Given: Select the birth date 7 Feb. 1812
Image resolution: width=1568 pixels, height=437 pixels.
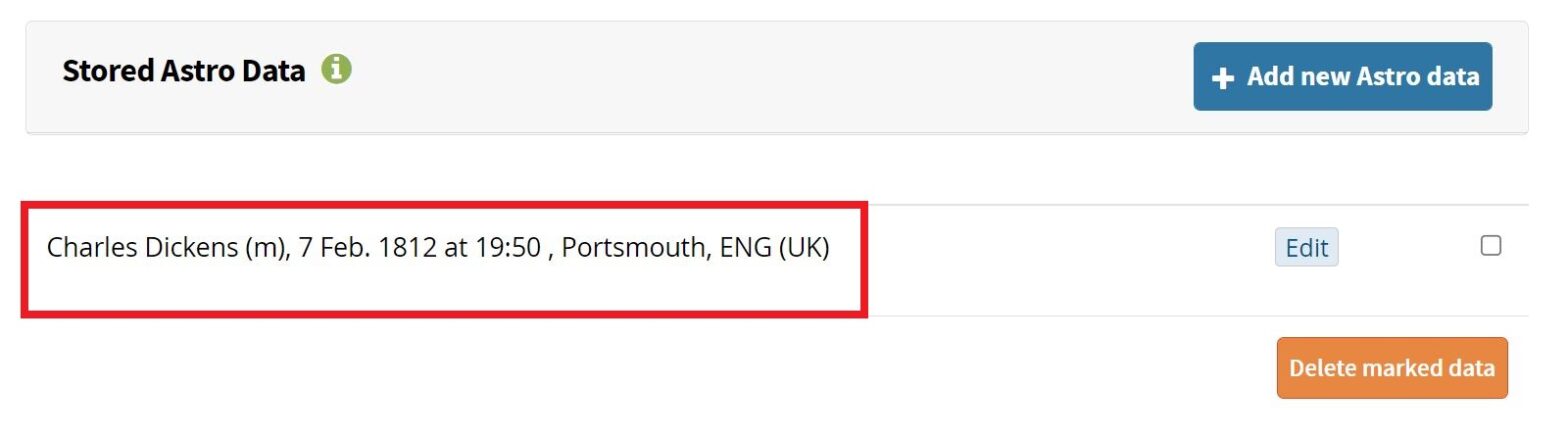Looking at the screenshot, I should (367, 248).
